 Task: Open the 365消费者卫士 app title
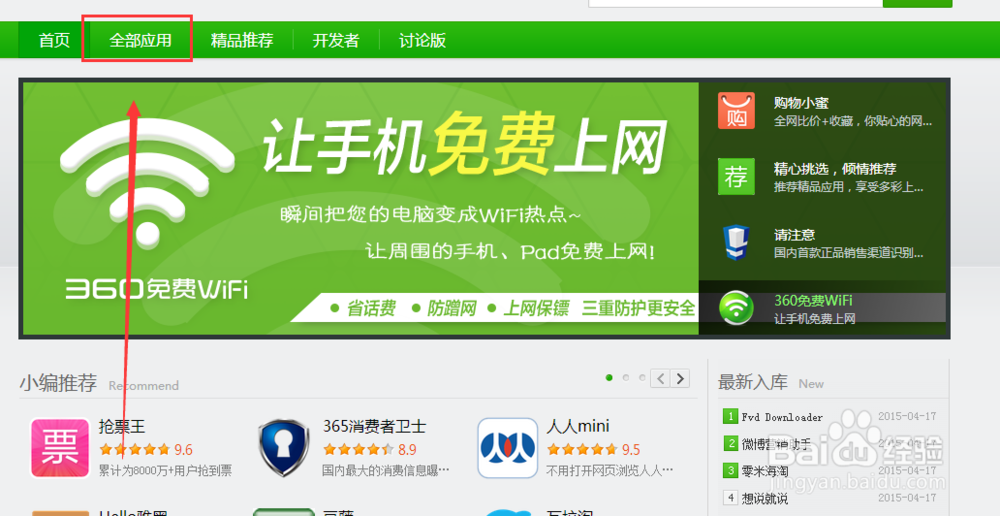coord(374,426)
